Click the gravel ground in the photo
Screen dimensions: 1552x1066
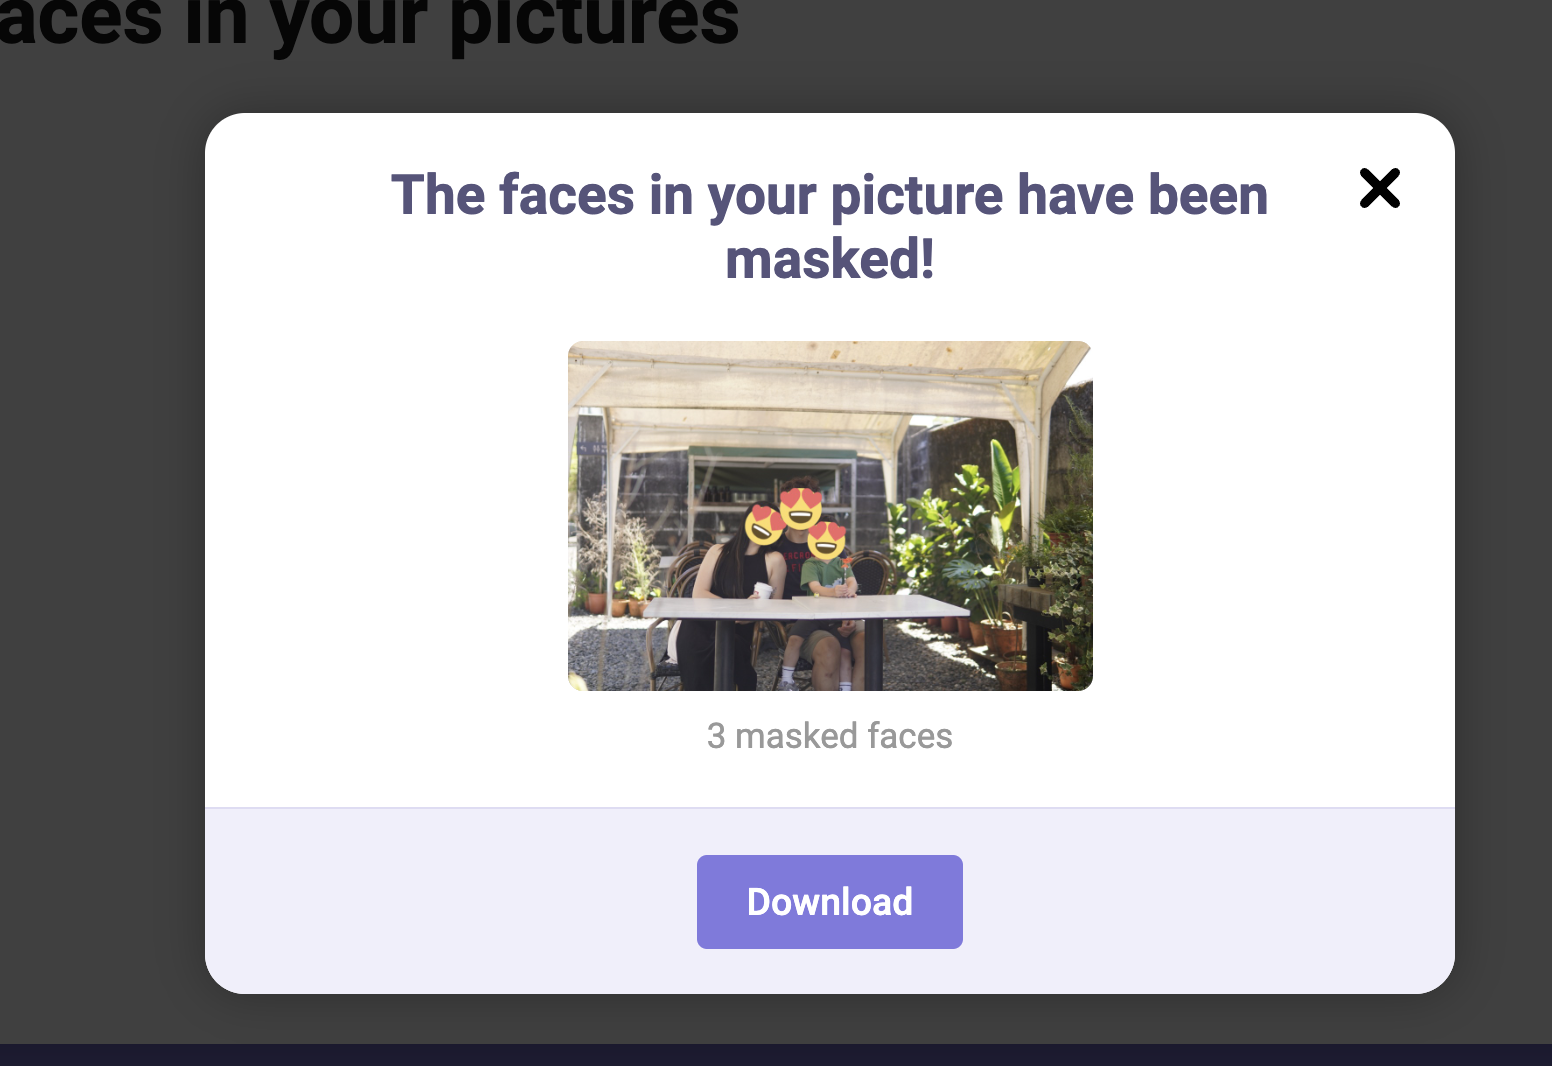pos(610,655)
